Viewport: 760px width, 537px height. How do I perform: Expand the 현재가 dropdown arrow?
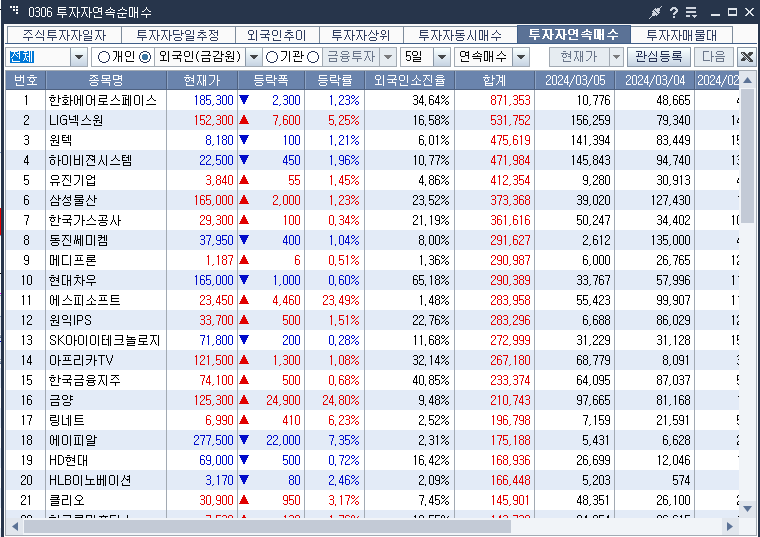[616, 57]
